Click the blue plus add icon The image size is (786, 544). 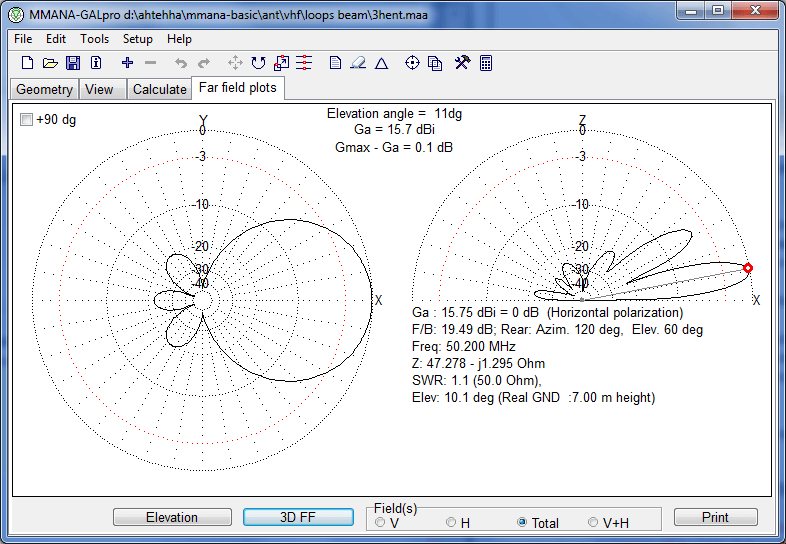127,63
